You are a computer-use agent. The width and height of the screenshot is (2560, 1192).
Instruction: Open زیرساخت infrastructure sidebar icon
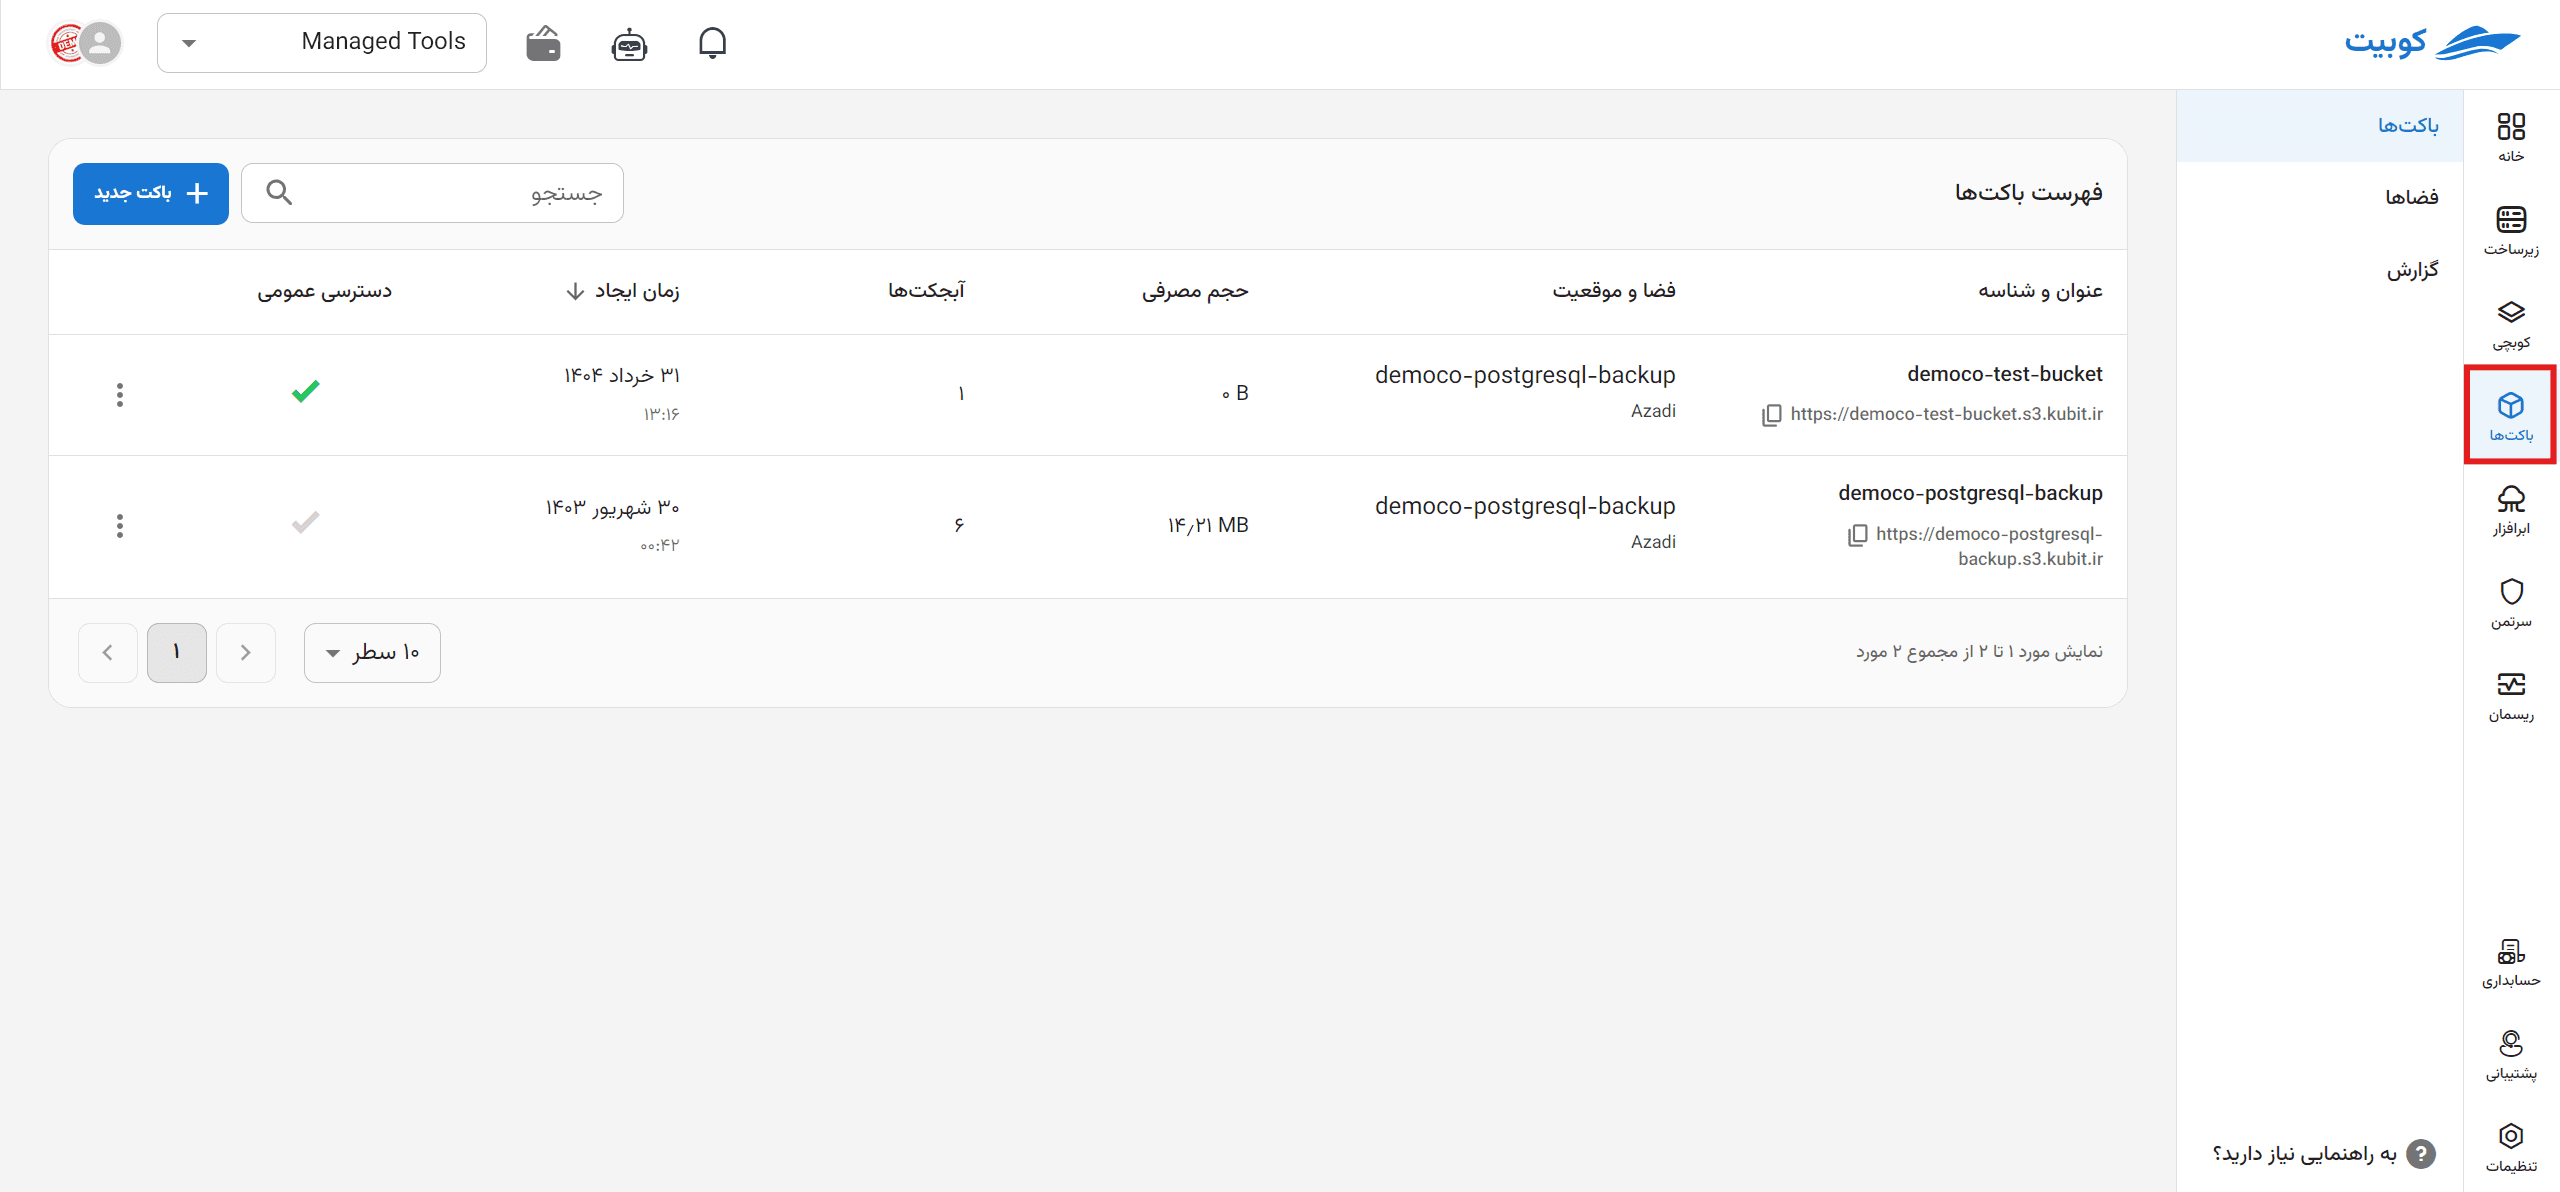click(x=2511, y=230)
